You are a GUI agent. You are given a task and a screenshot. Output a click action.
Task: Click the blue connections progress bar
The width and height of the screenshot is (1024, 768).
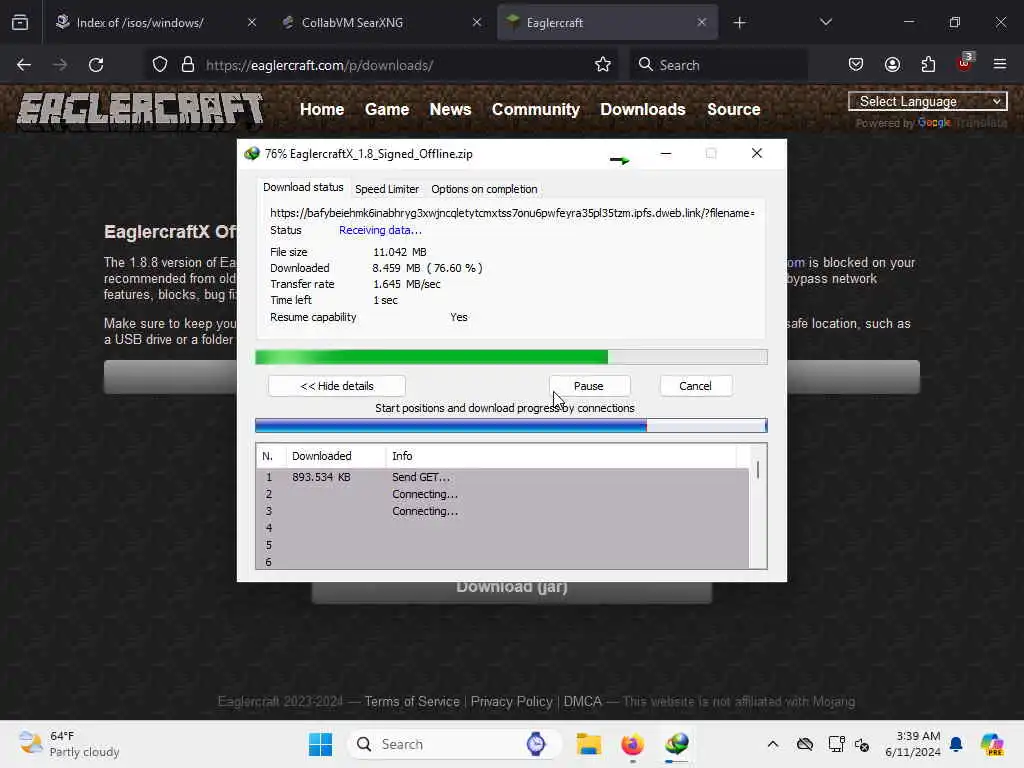pyautogui.click(x=511, y=426)
